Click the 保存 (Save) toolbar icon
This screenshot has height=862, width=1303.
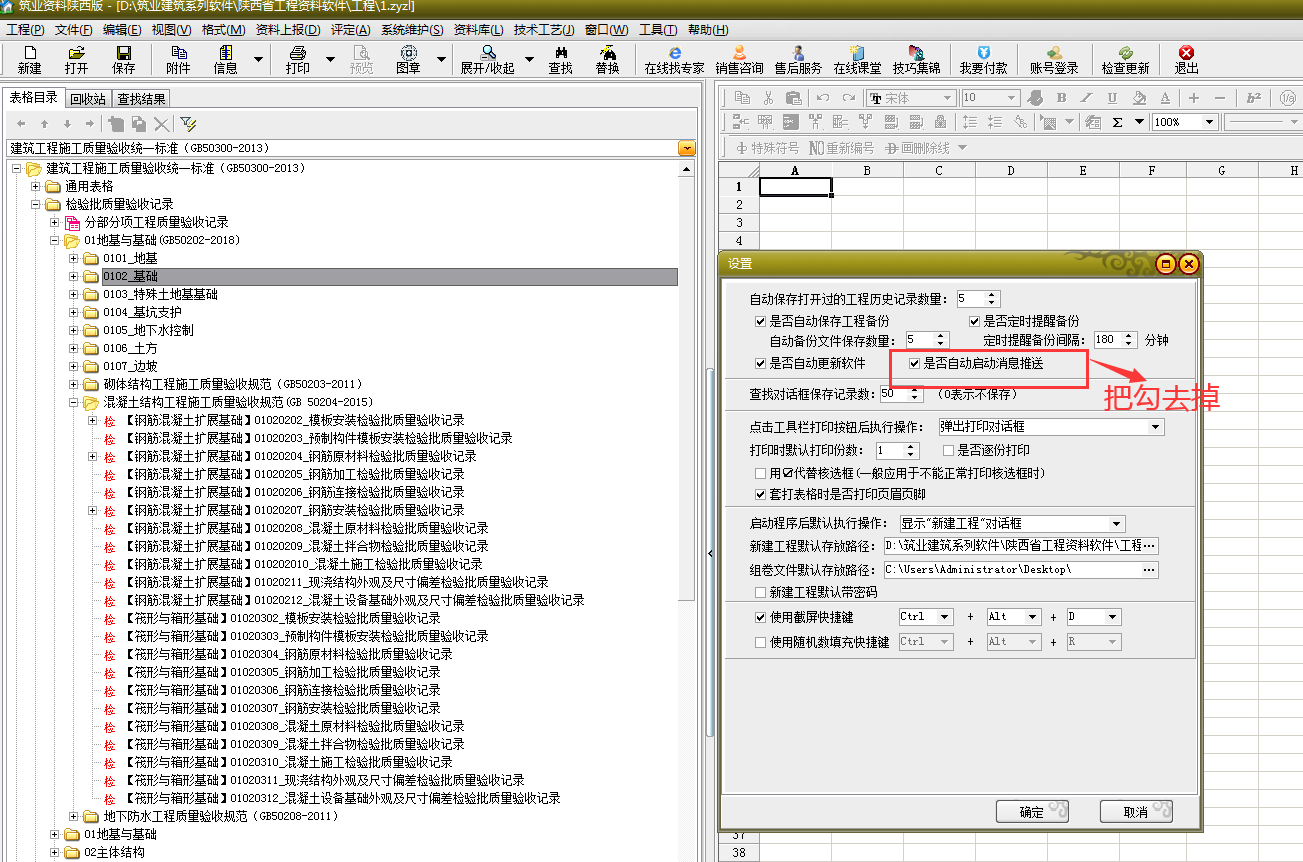(124, 60)
